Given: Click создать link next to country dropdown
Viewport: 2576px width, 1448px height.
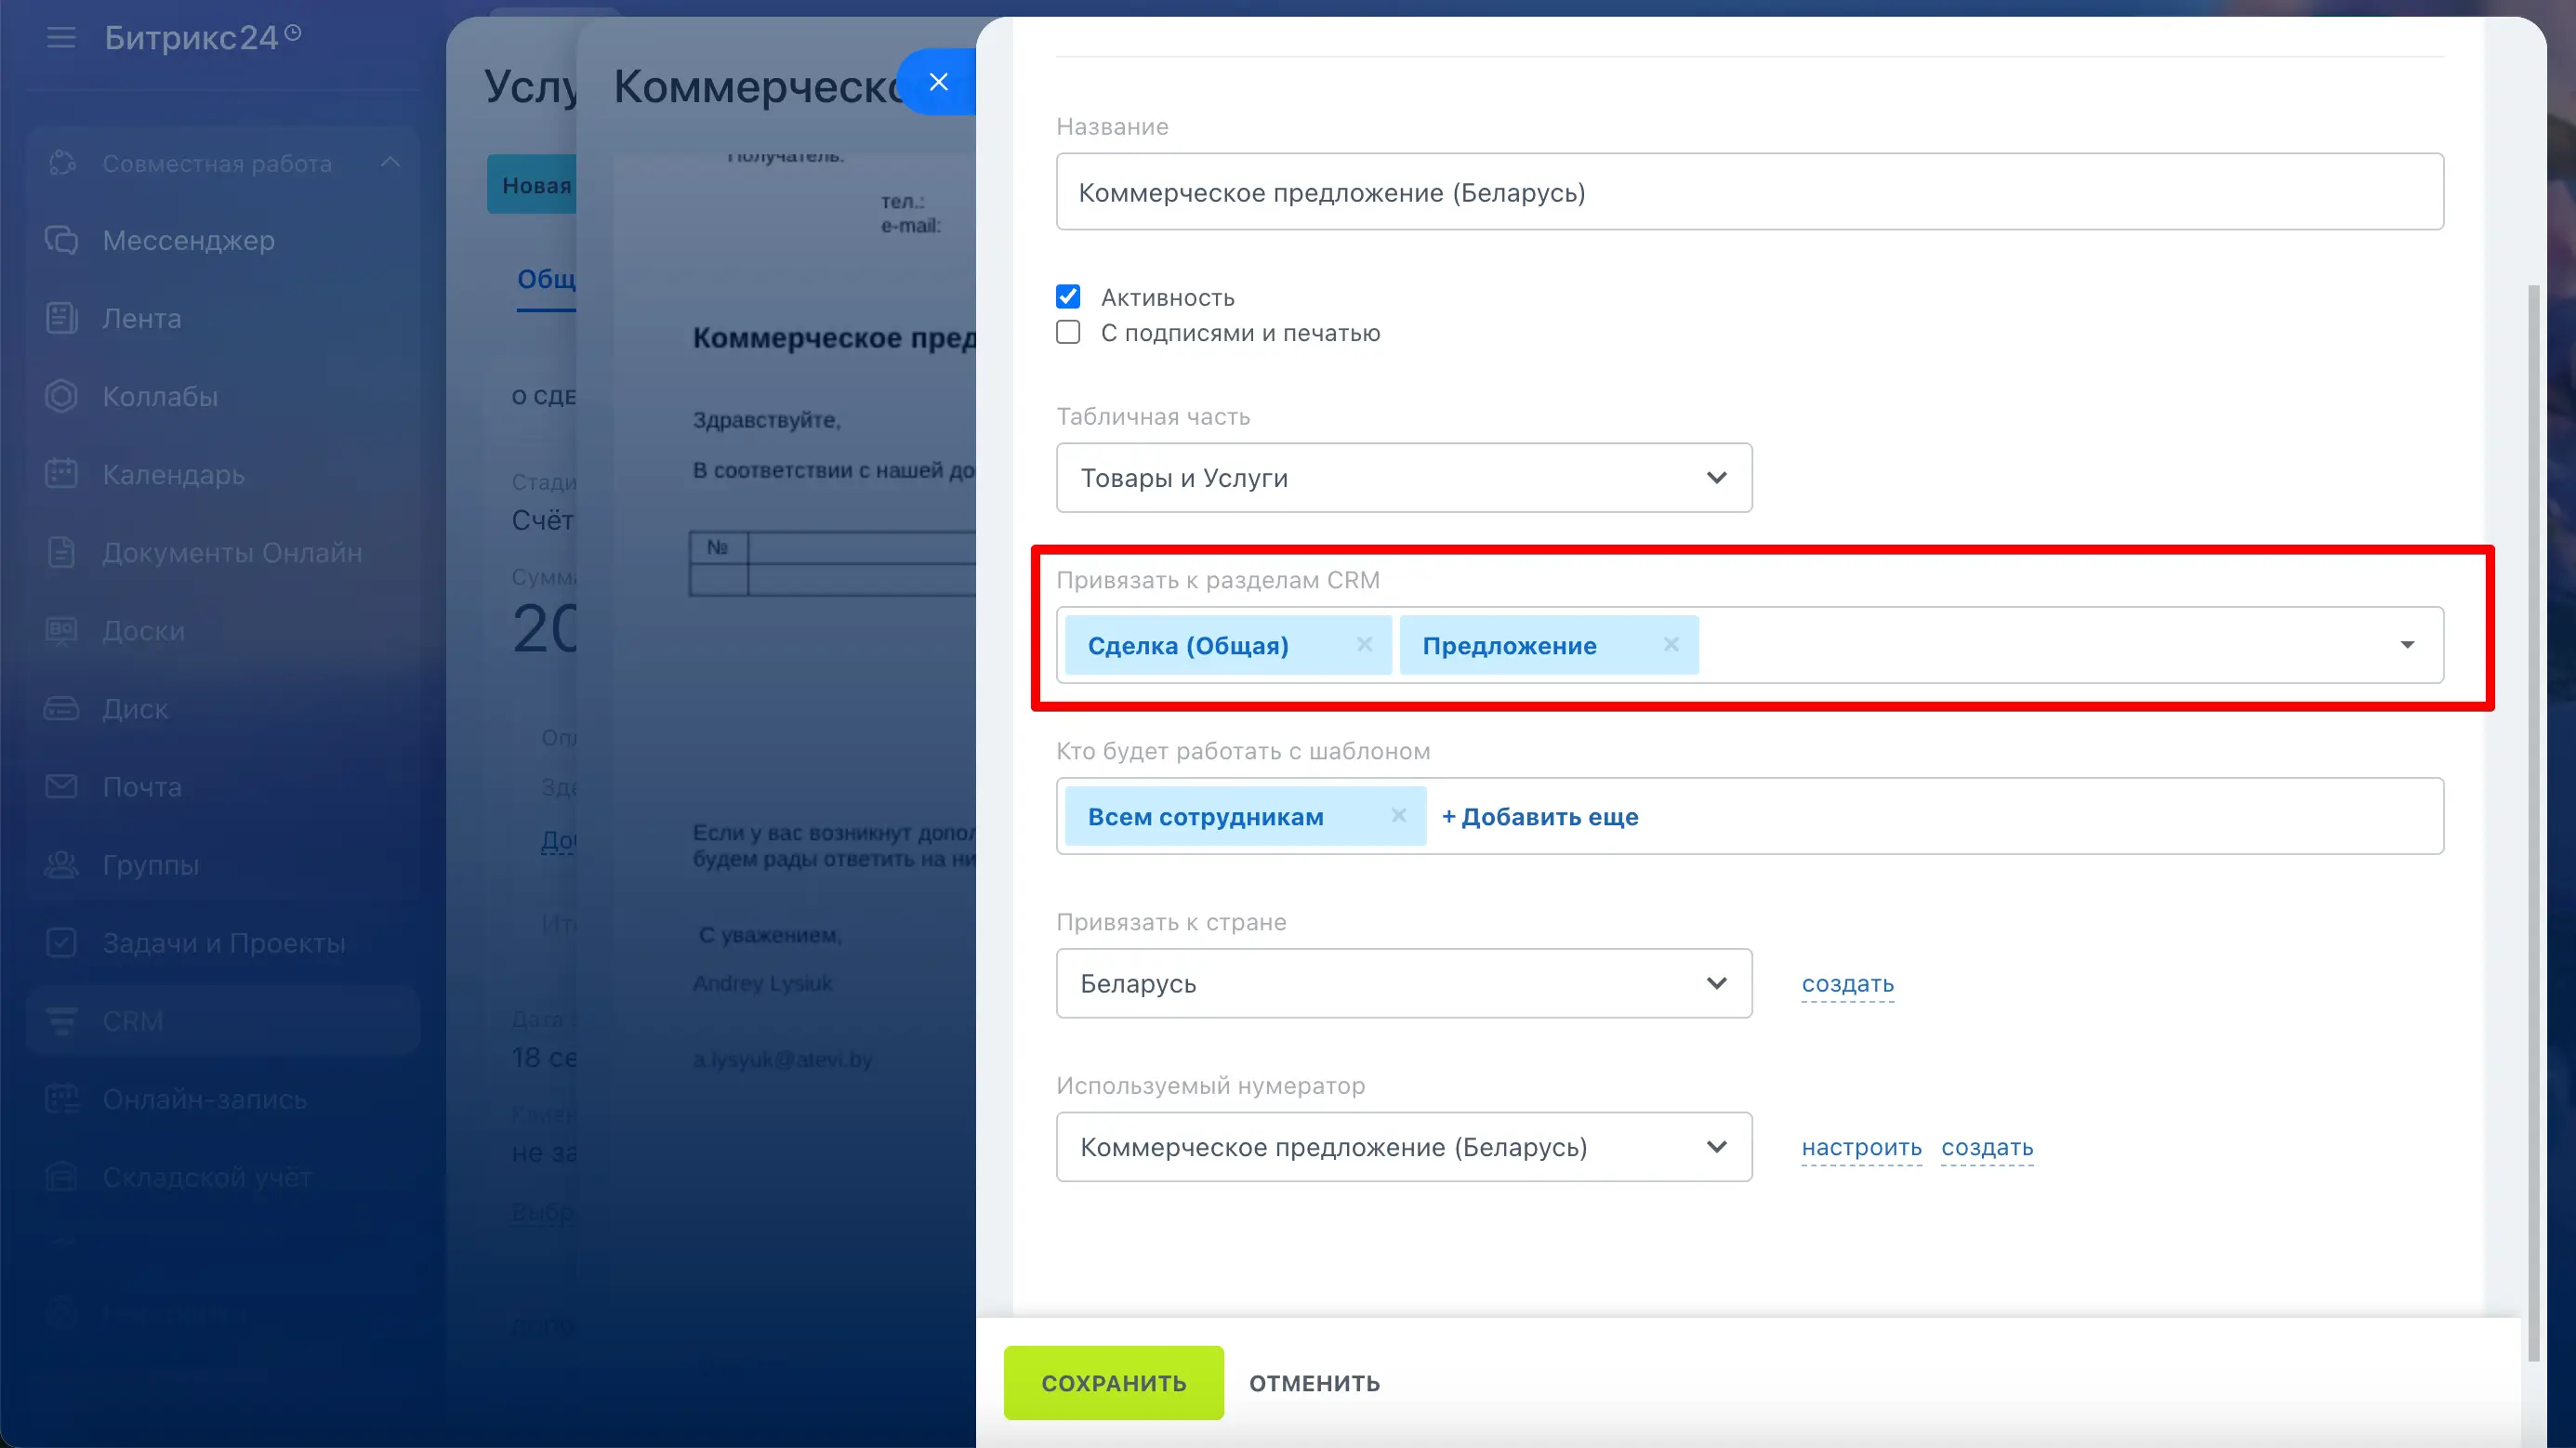Looking at the screenshot, I should coord(1848,984).
